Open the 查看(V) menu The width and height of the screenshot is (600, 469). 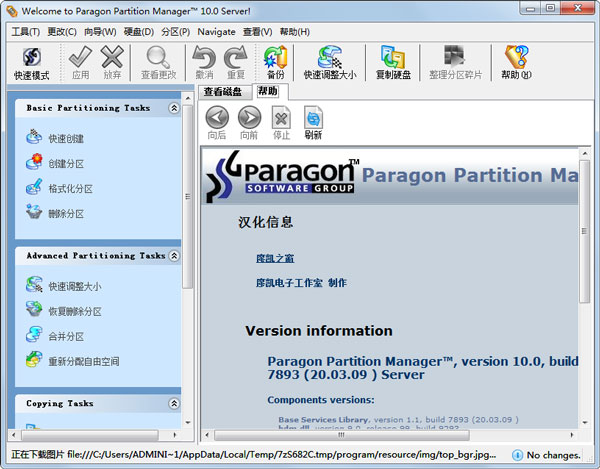(258, 32)
